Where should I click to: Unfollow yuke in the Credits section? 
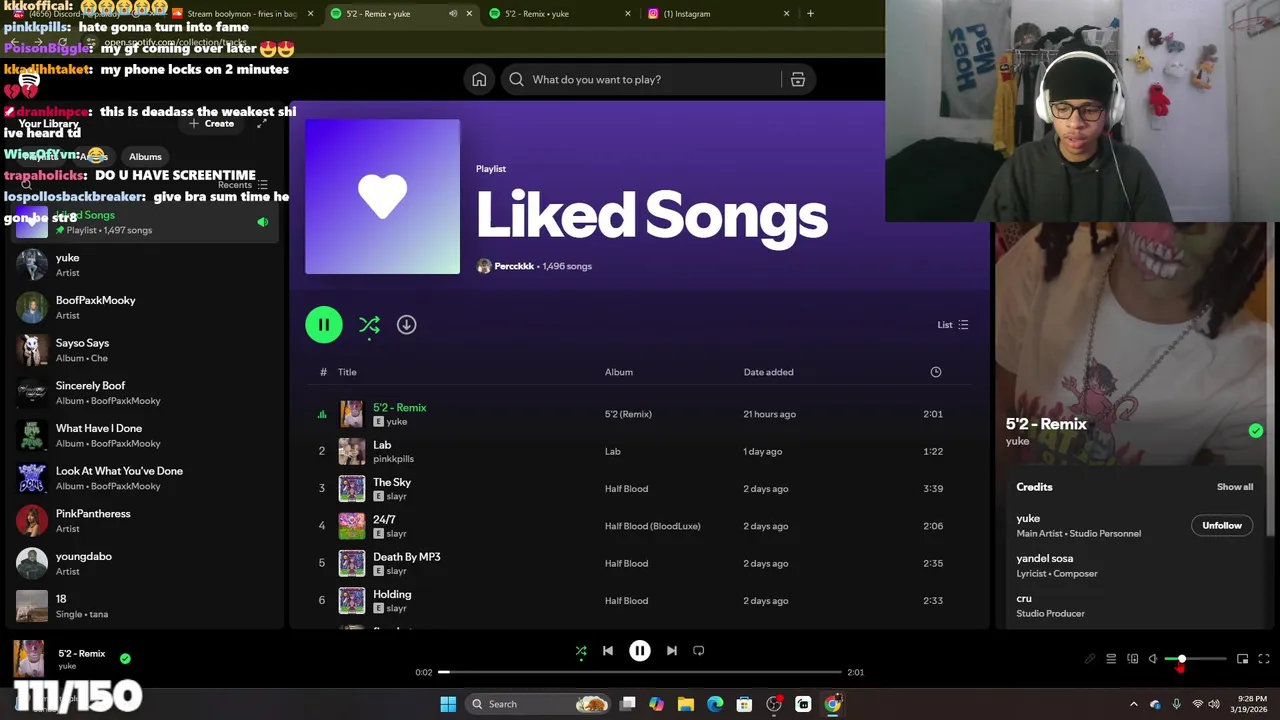pos(1222,526)
